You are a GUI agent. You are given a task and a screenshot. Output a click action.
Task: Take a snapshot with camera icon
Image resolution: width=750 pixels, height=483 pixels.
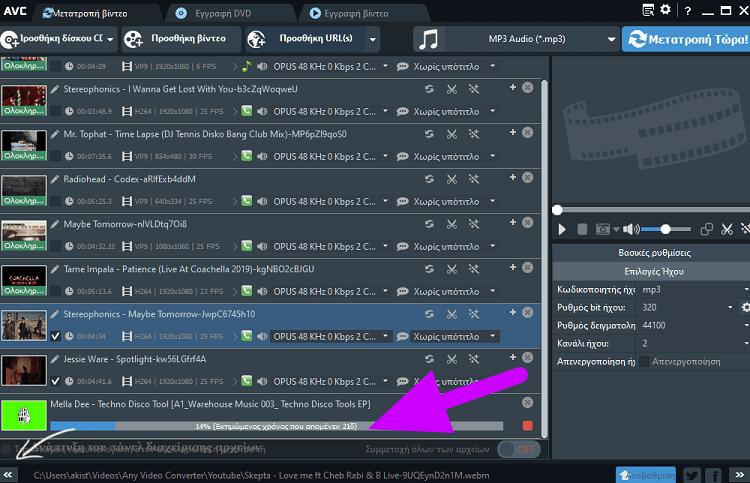point(603,230)
